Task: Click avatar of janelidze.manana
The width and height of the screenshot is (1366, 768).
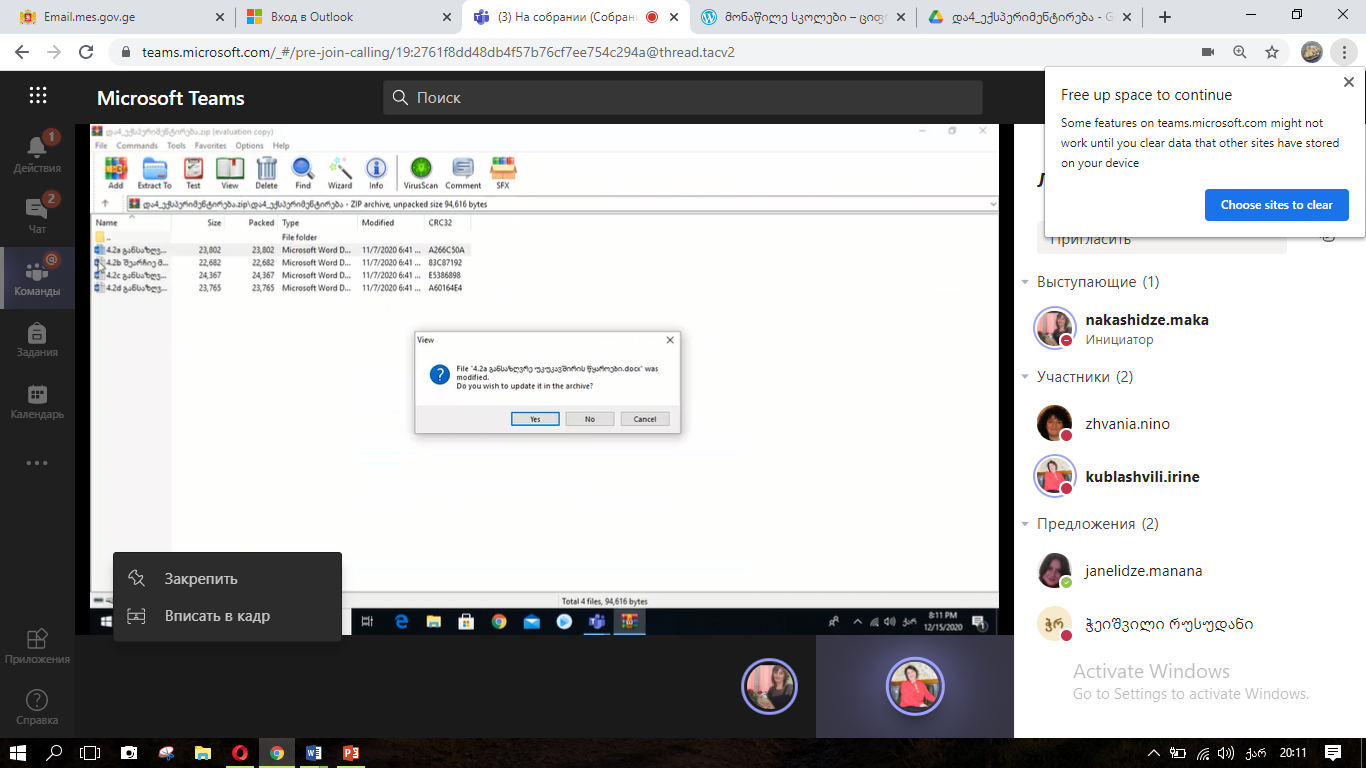Action: [1054, 570]
